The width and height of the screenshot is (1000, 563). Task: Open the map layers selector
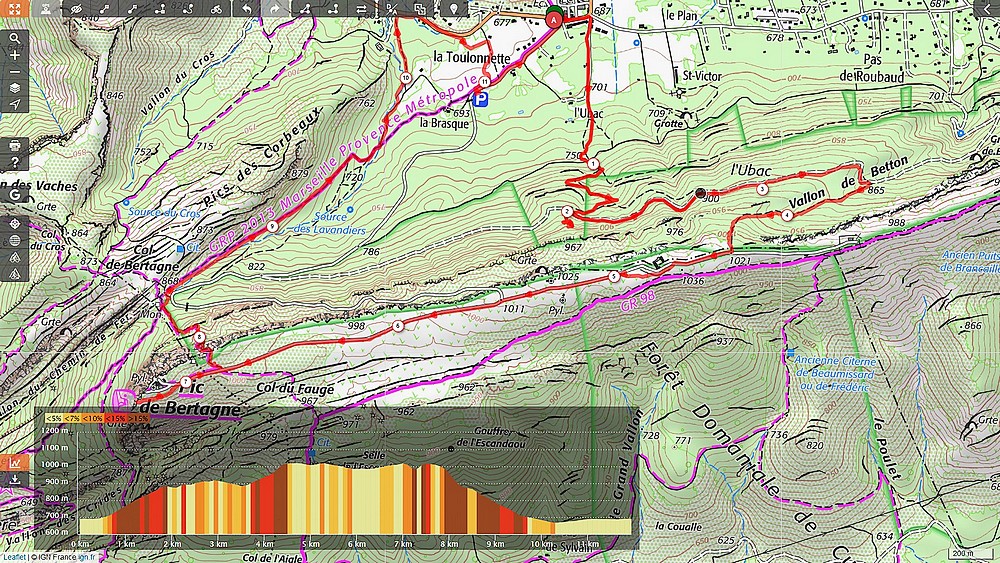tap(14, 88)
